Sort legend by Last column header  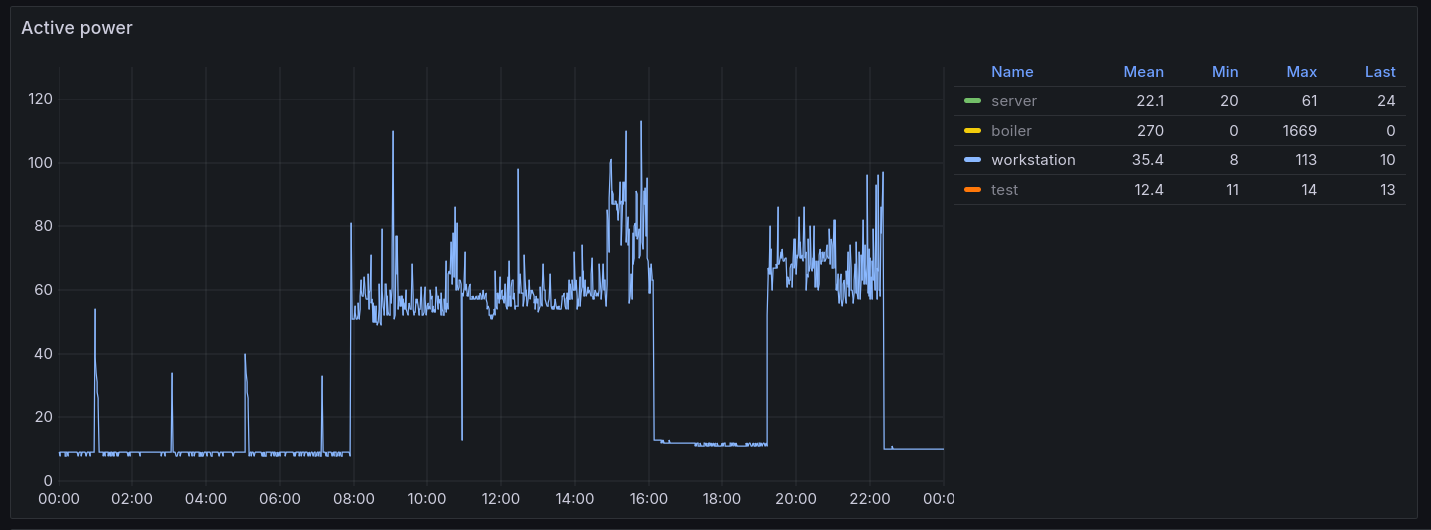tap(1380, 72)
